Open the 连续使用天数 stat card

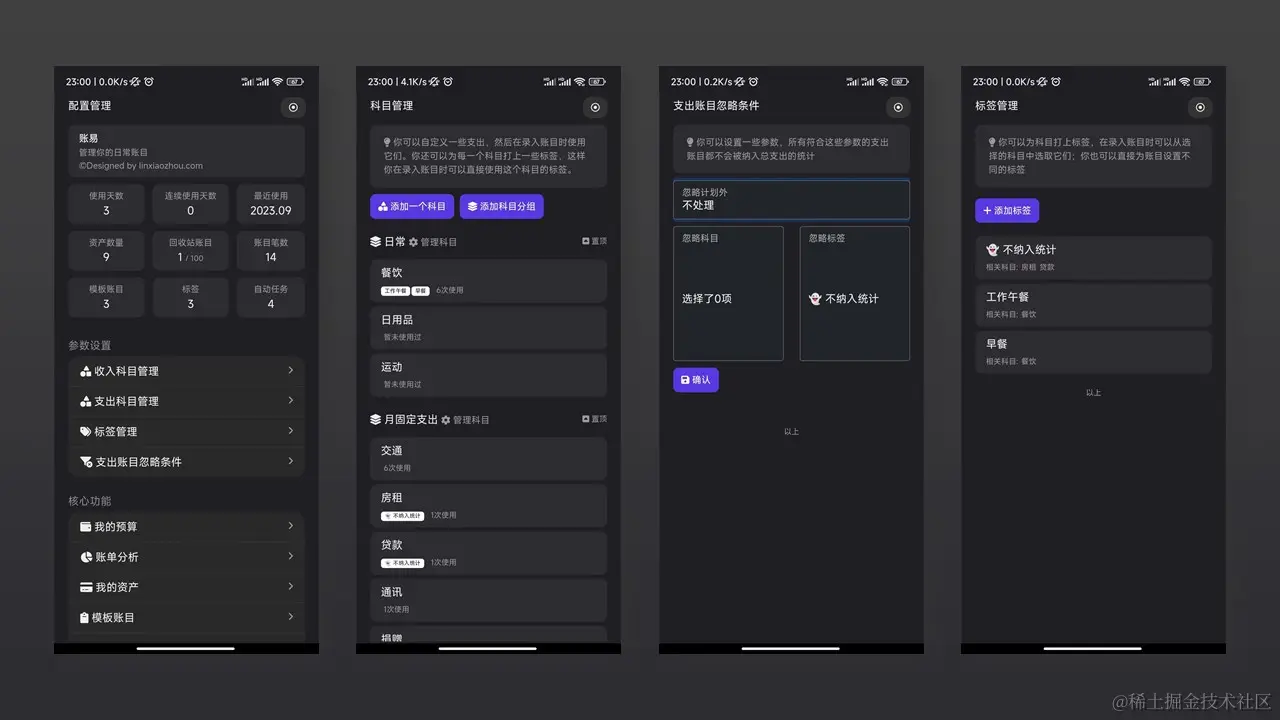pyautogui.click(x=191, y=204)
